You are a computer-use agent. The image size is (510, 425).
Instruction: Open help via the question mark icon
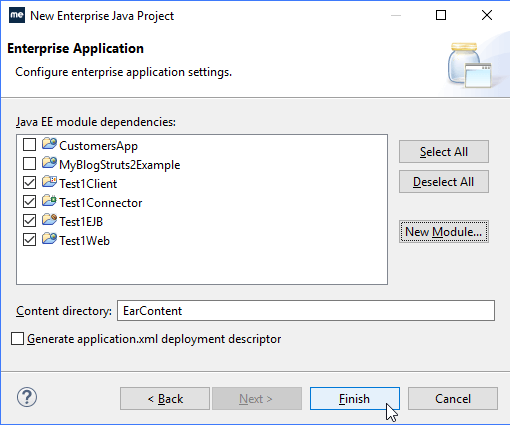27,397
